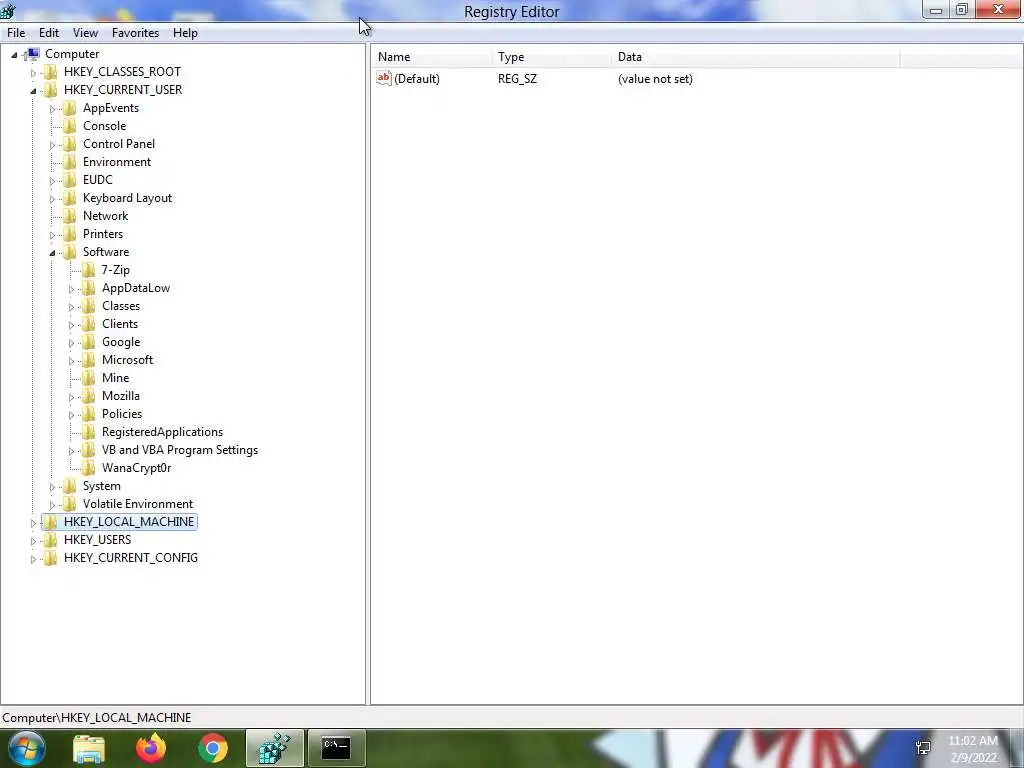Expand the Volatile Environment arrow

click(52, 505)
